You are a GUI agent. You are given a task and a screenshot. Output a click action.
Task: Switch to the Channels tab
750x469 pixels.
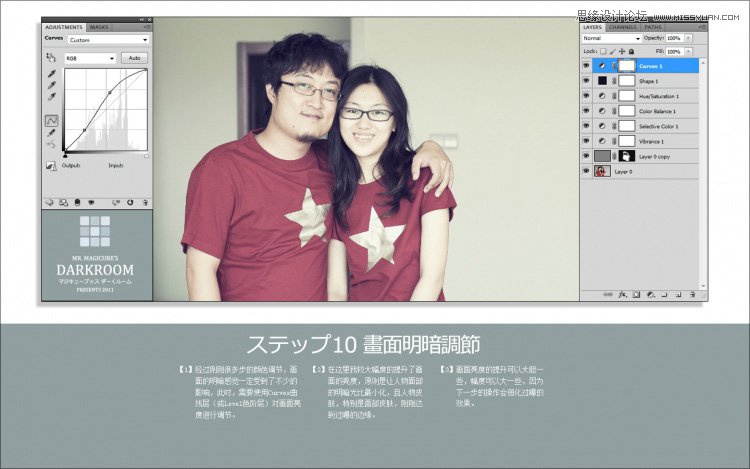pyautogui.click(x=623, y=27)
